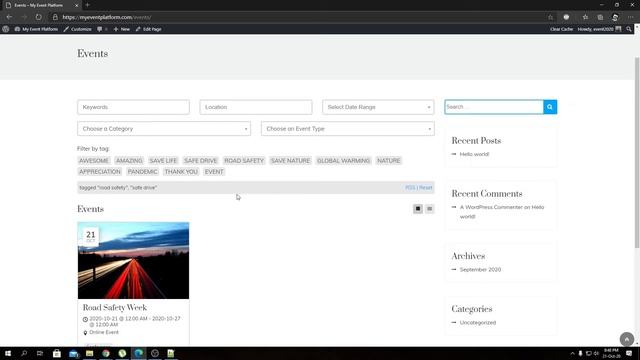
Task: Switch to box grid layout icon
Action: (418, 209)
